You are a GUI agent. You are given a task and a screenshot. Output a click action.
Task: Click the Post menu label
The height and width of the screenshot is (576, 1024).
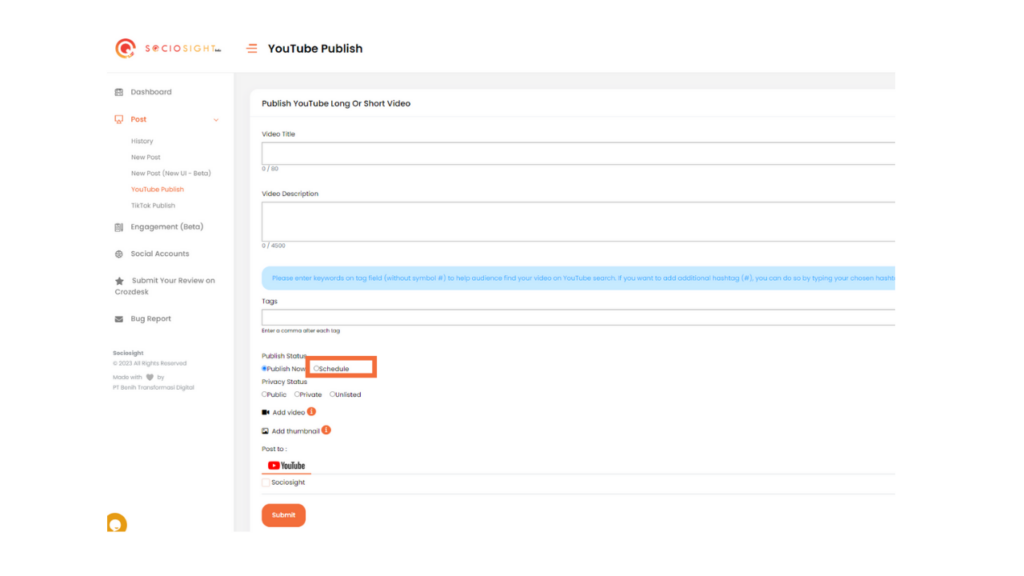pos(138,120)
